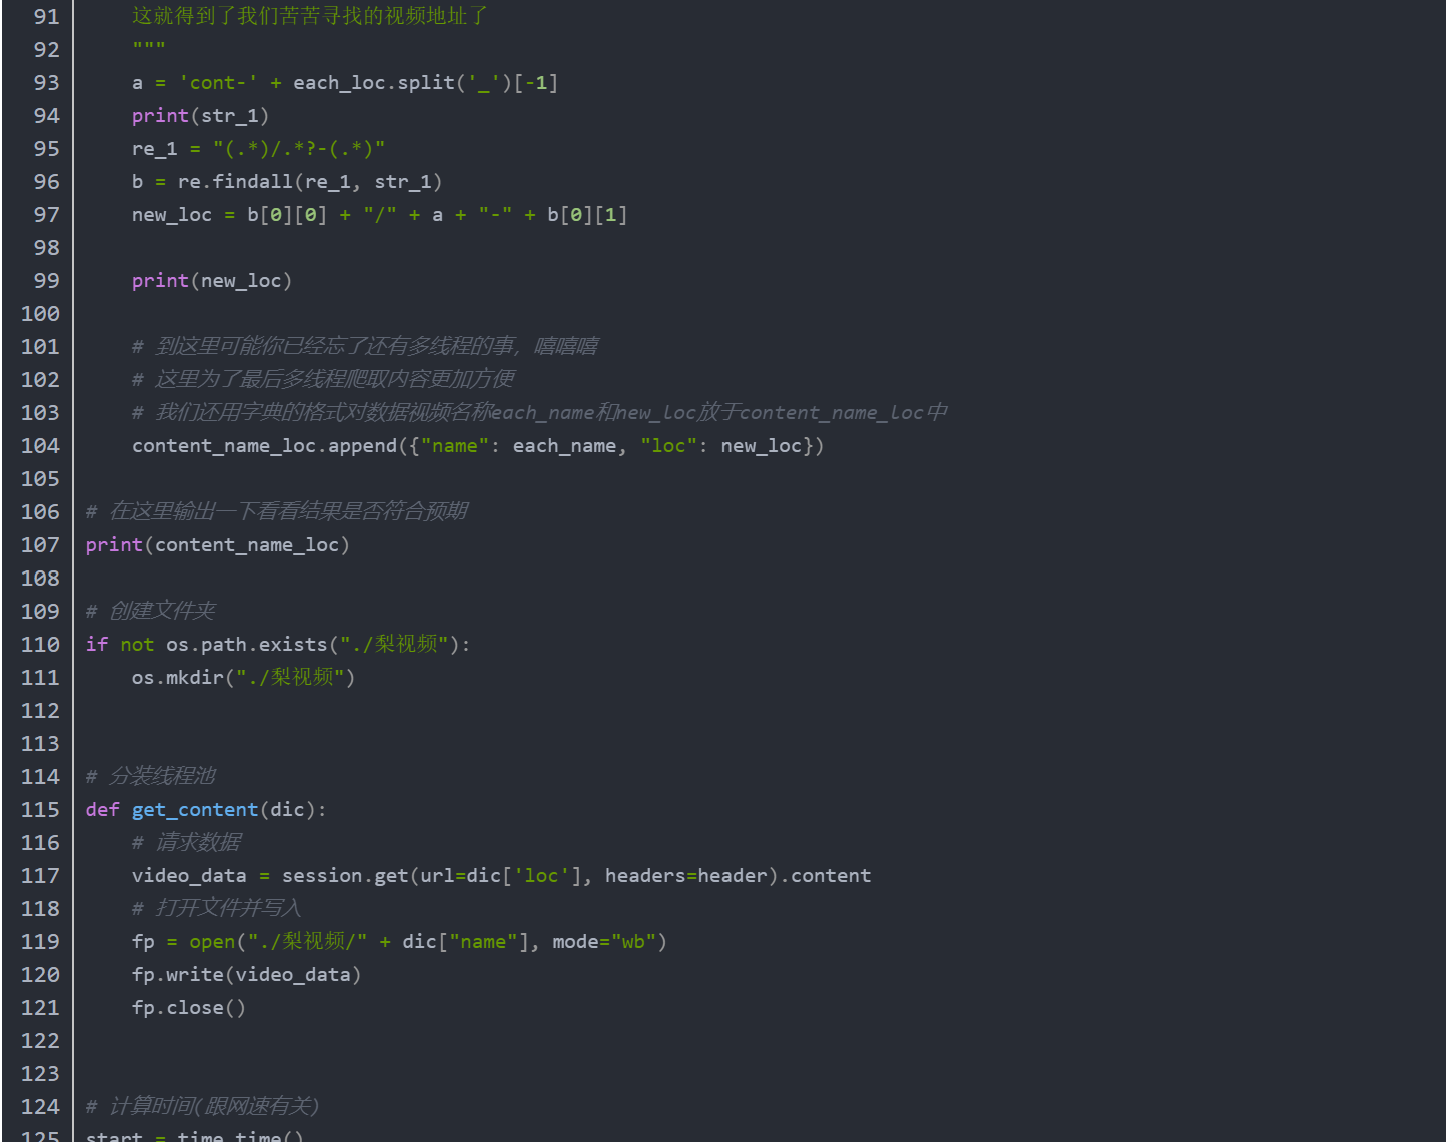
Task: Click the comment on line 124
Action: coord(203,1107)
